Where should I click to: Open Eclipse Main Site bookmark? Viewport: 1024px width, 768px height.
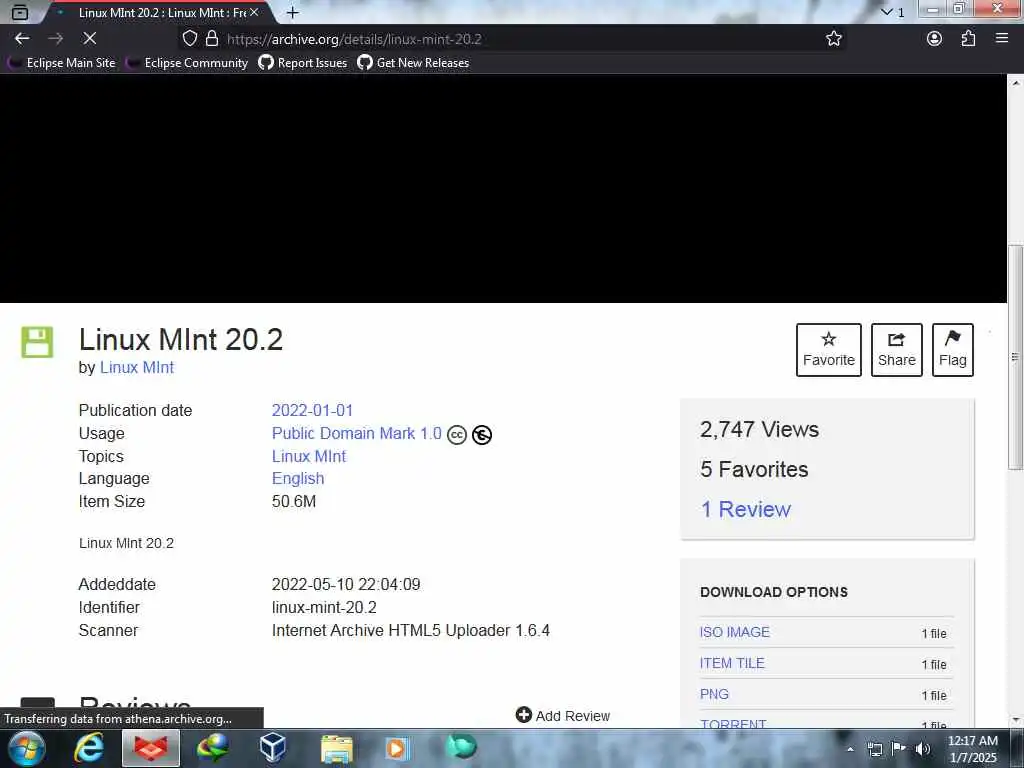click(63, 63)
